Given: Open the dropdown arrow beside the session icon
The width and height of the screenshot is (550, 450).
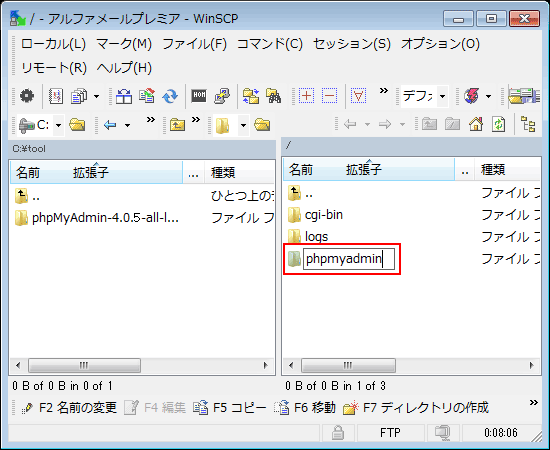Looking at the screenshot, I should [488, 96].
